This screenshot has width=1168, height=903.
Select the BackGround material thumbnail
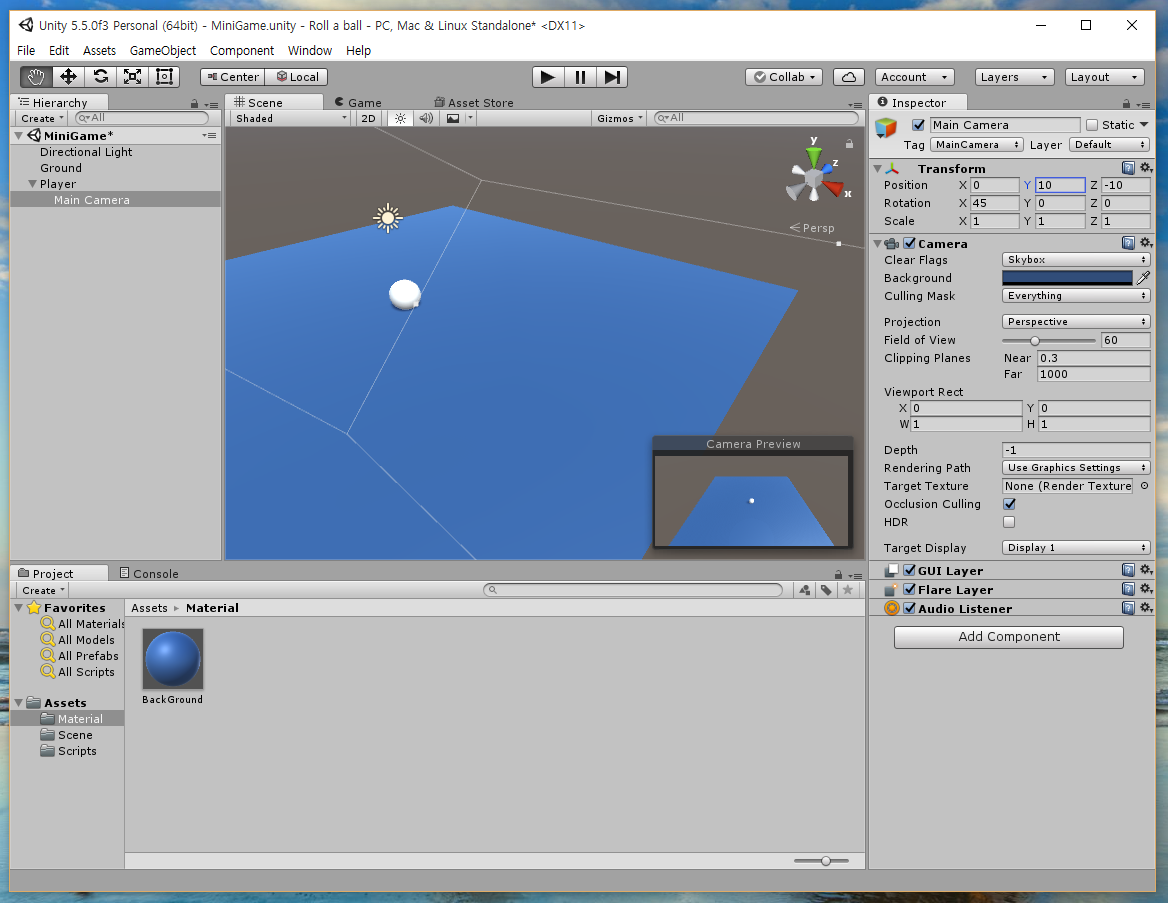tap(172, 659)
